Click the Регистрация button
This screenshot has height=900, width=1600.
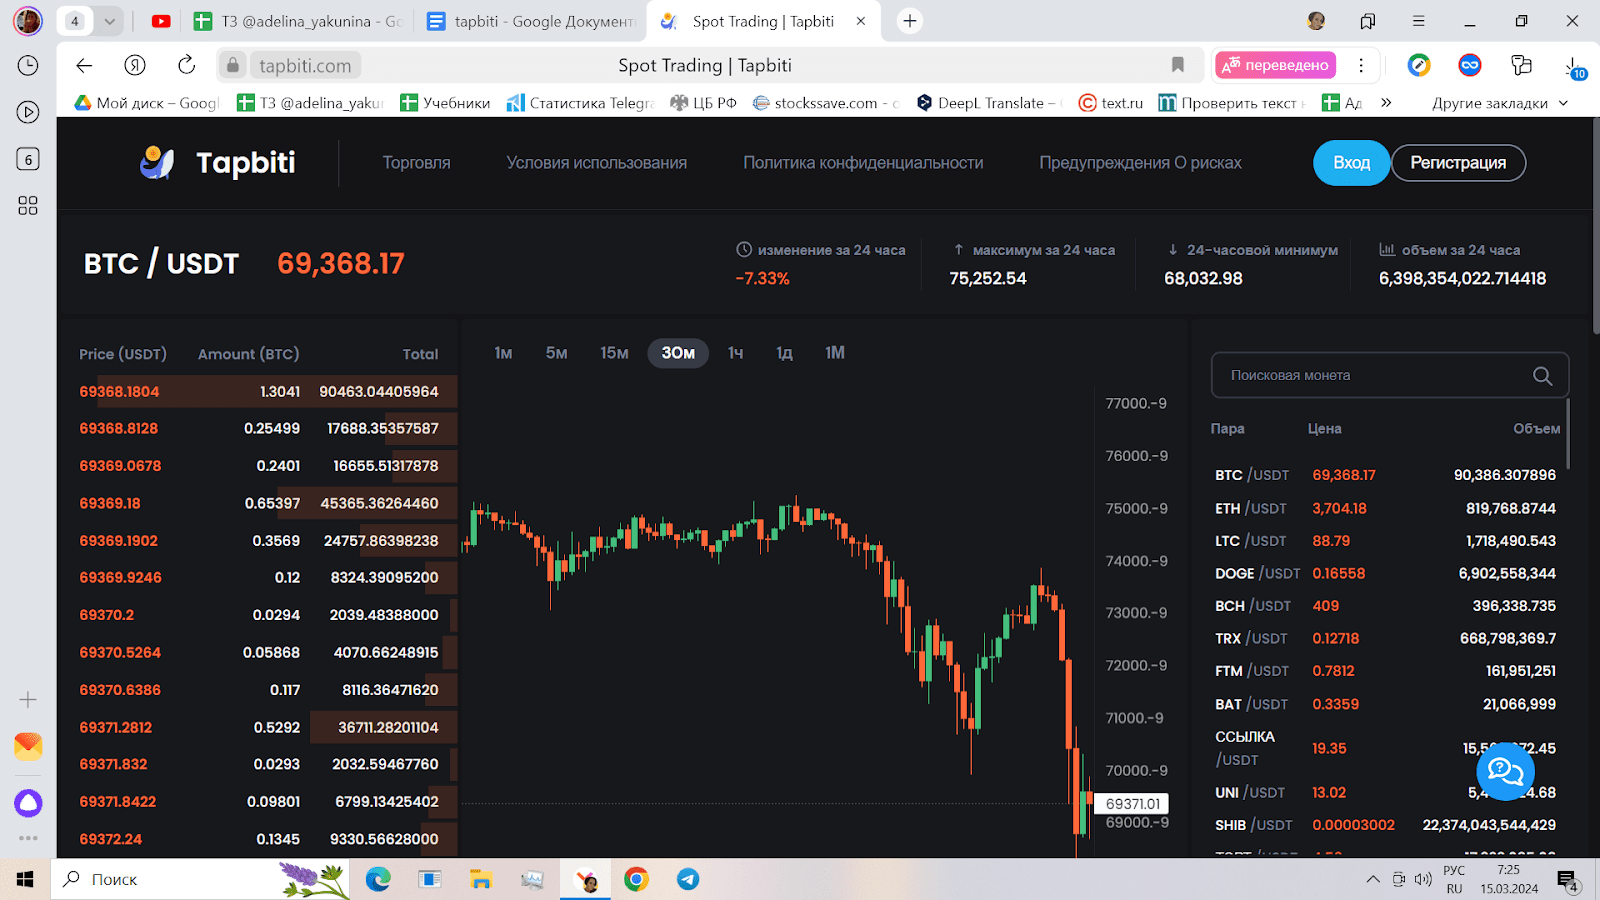coord(1458,163)
